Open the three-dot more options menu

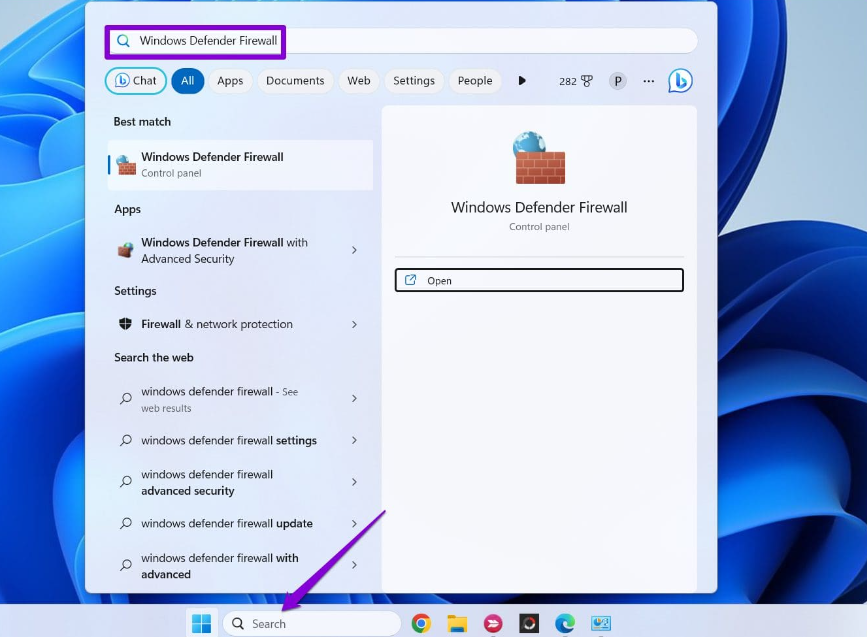point(649,81)
